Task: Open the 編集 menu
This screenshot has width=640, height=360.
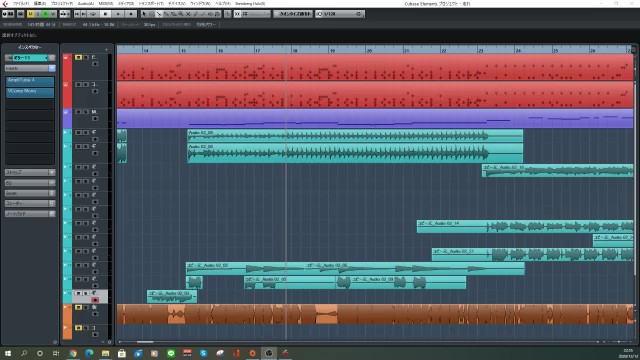Action: 40,4
